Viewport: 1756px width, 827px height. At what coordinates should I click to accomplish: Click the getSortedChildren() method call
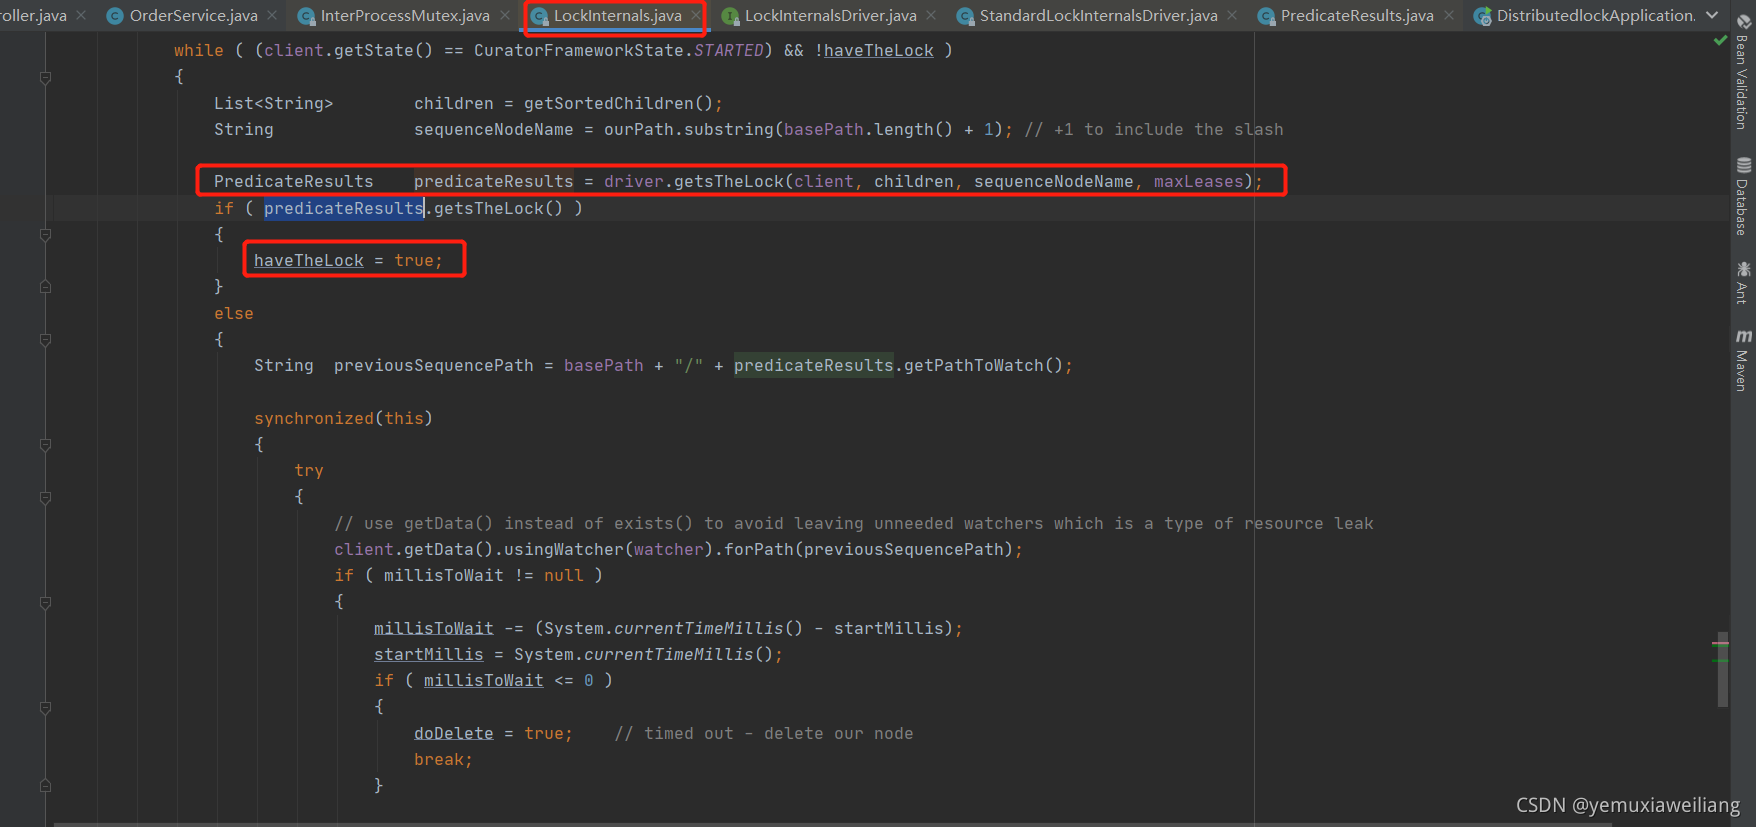(x=618, y=103)
